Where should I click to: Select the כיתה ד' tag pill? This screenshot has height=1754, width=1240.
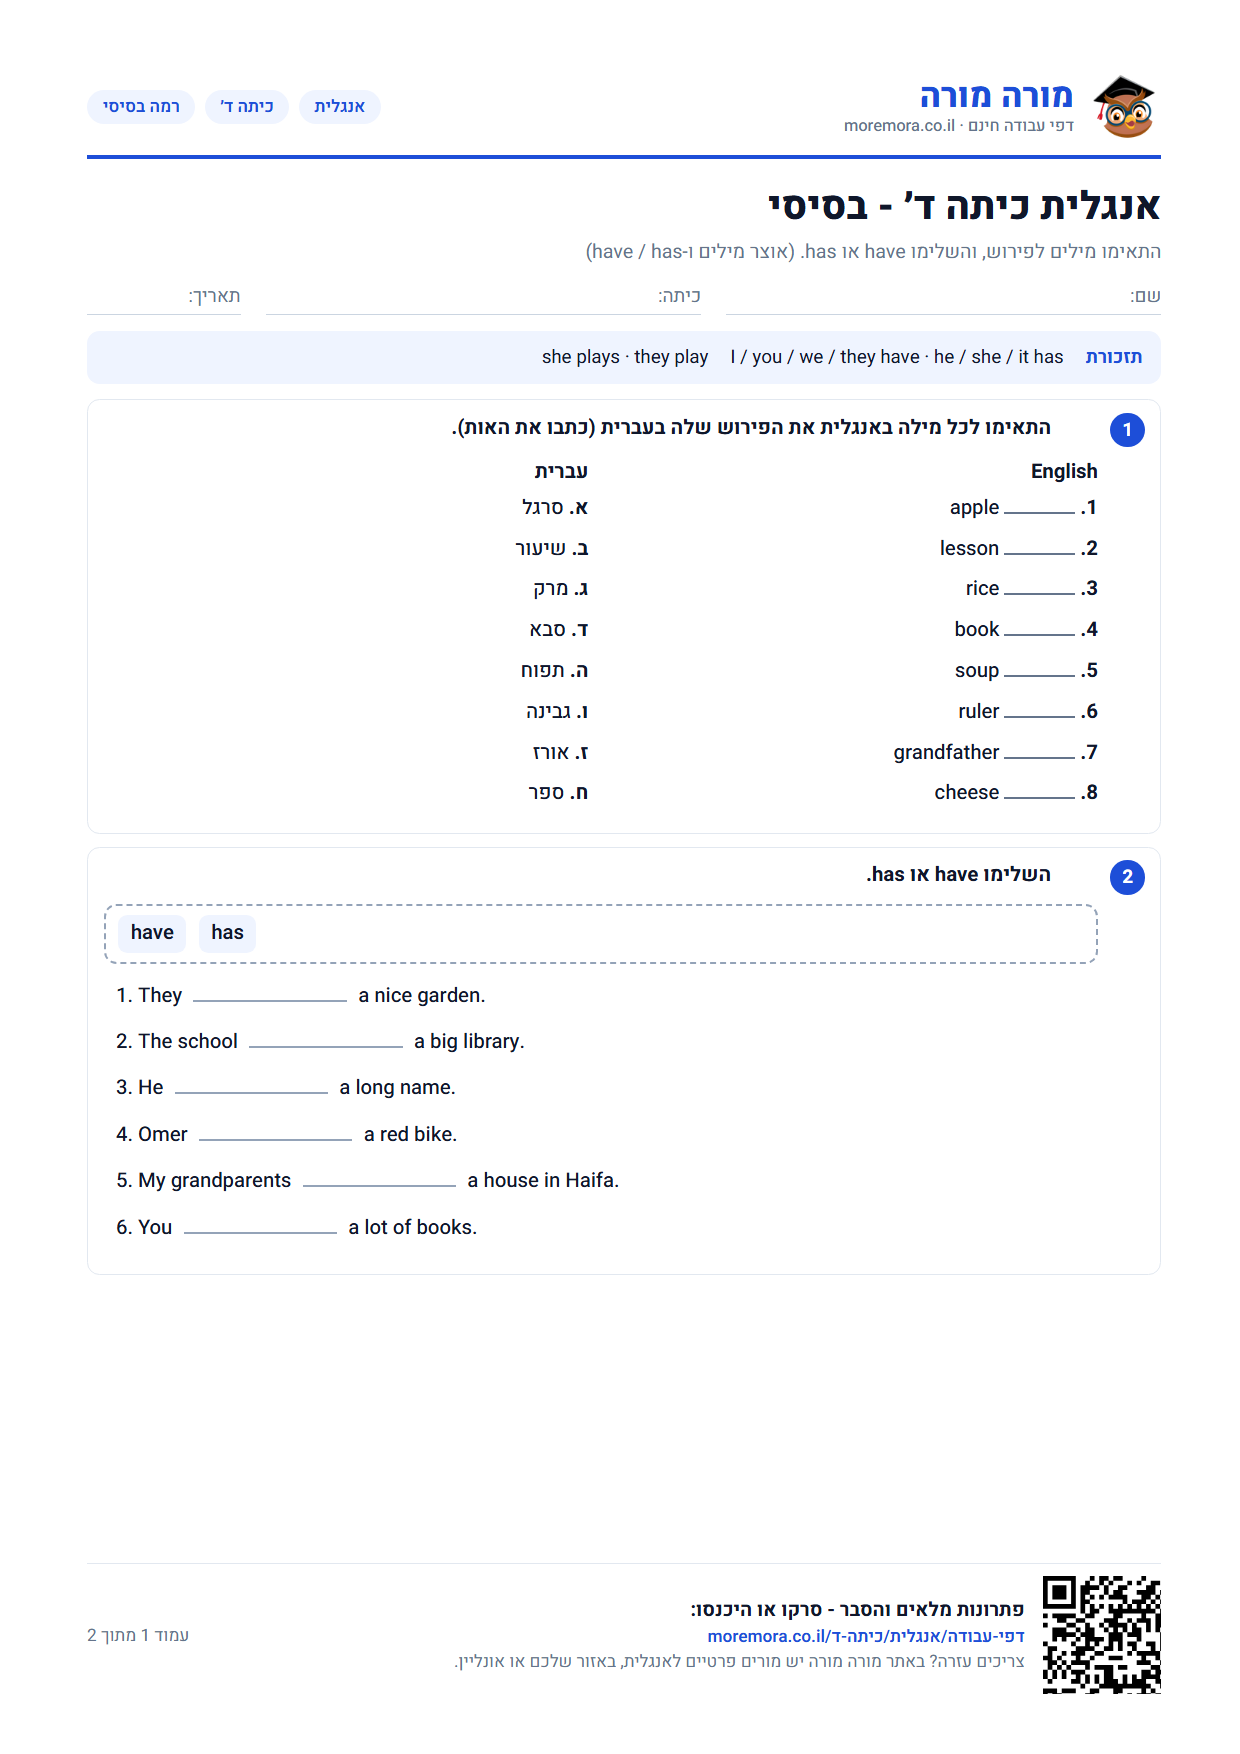pyautogui.click(x=247, y=107)
